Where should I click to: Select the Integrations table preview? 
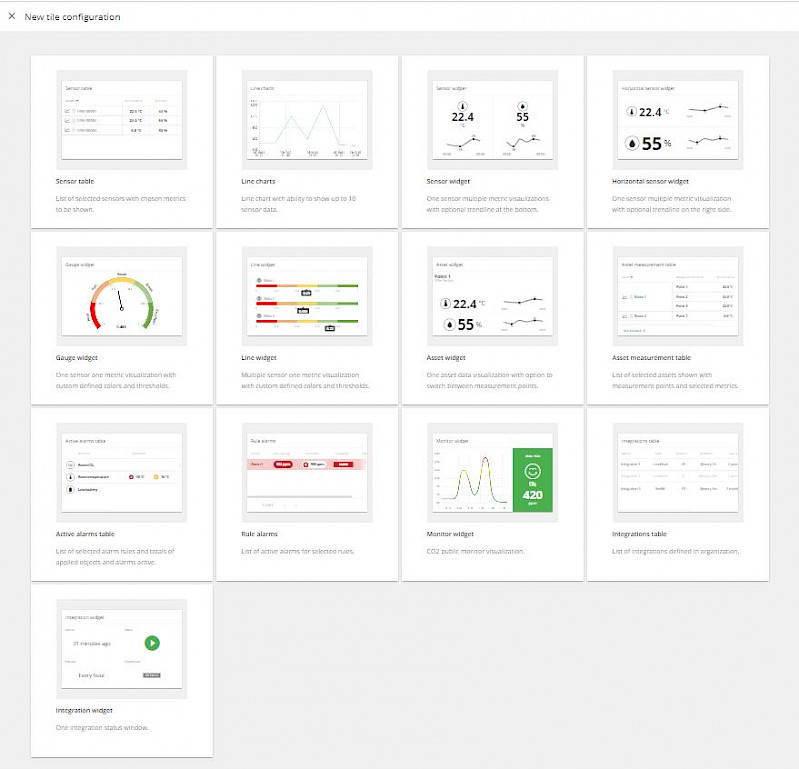coord(677,473)
